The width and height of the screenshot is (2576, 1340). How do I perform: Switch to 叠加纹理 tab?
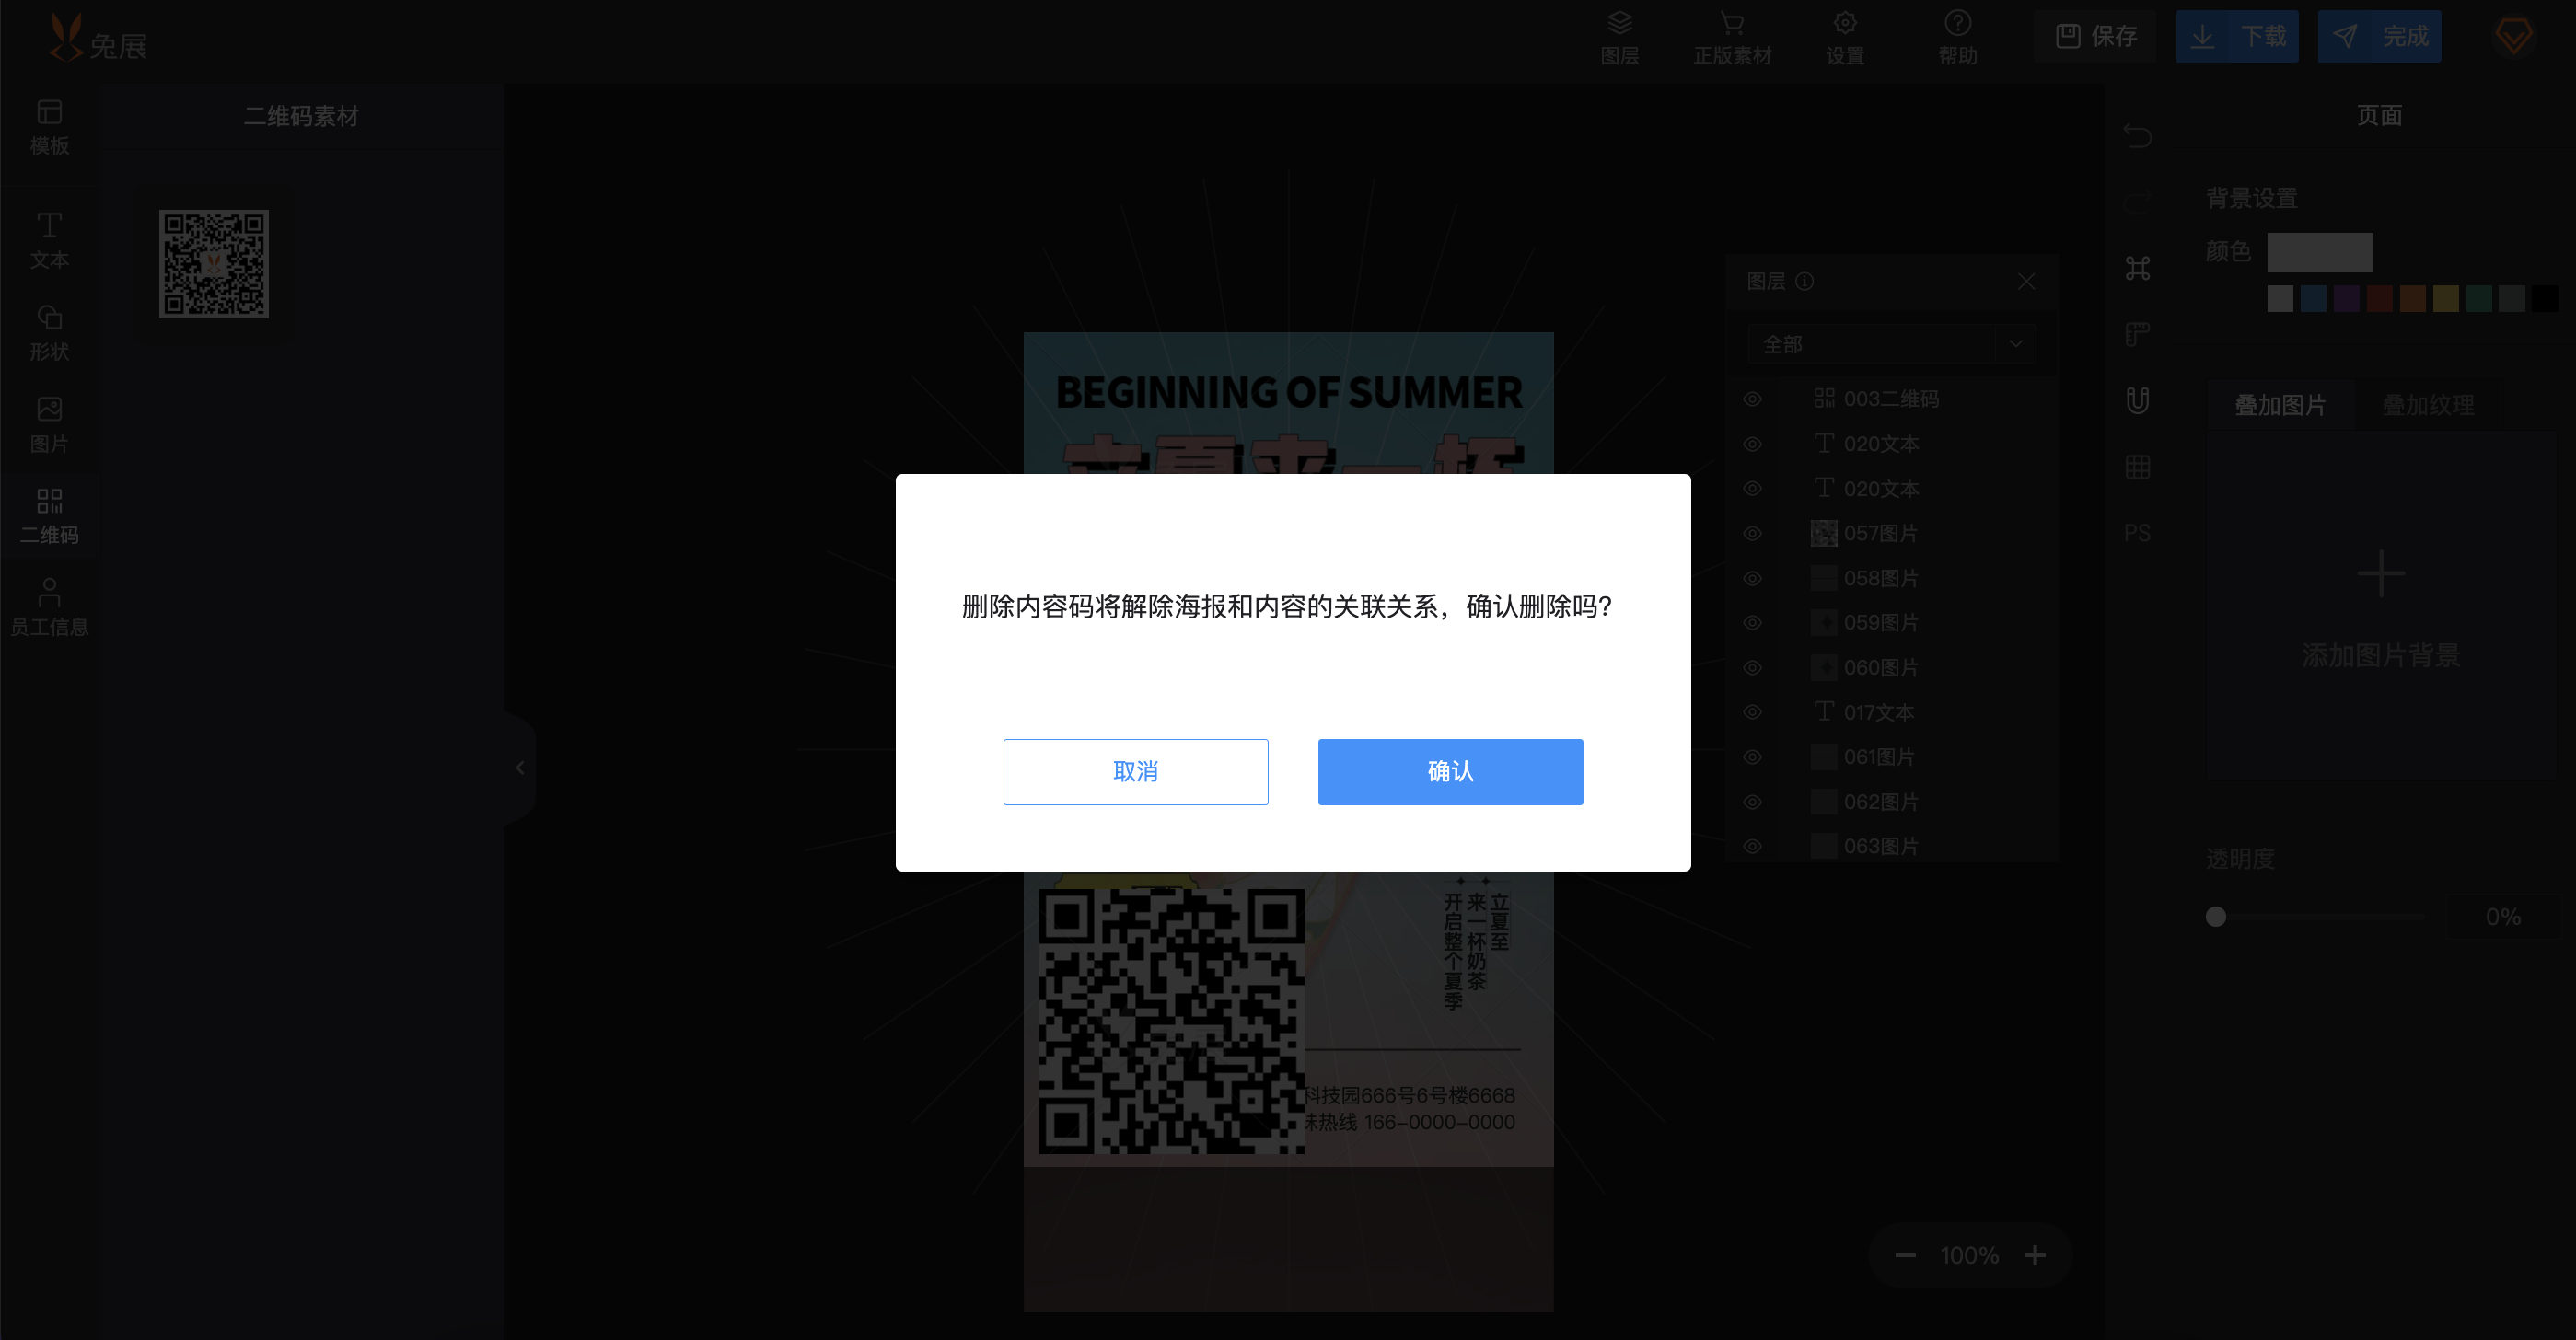point(2428,405)
